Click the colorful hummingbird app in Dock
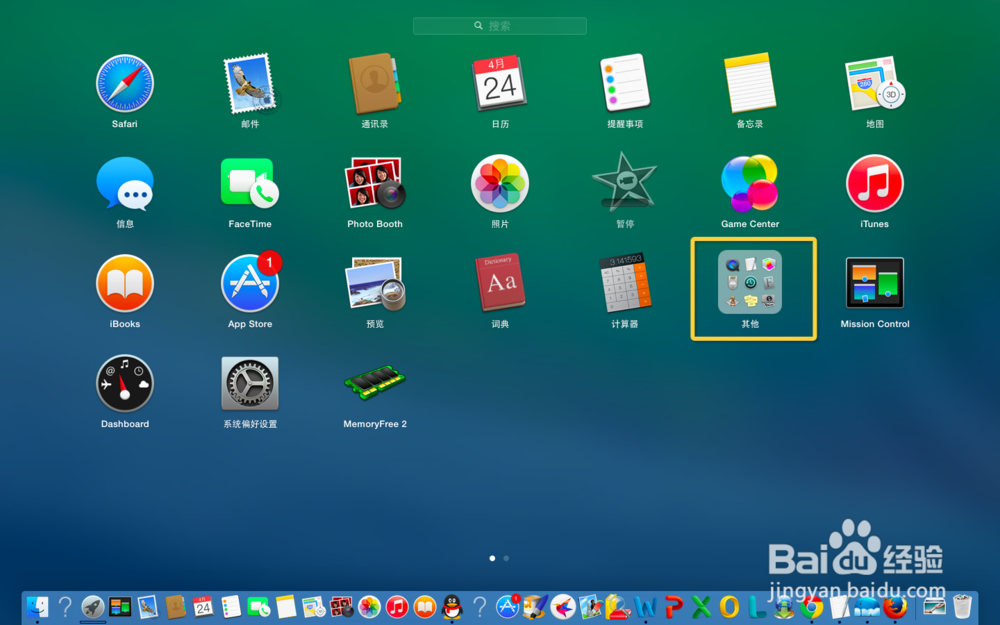 [563, 607]
